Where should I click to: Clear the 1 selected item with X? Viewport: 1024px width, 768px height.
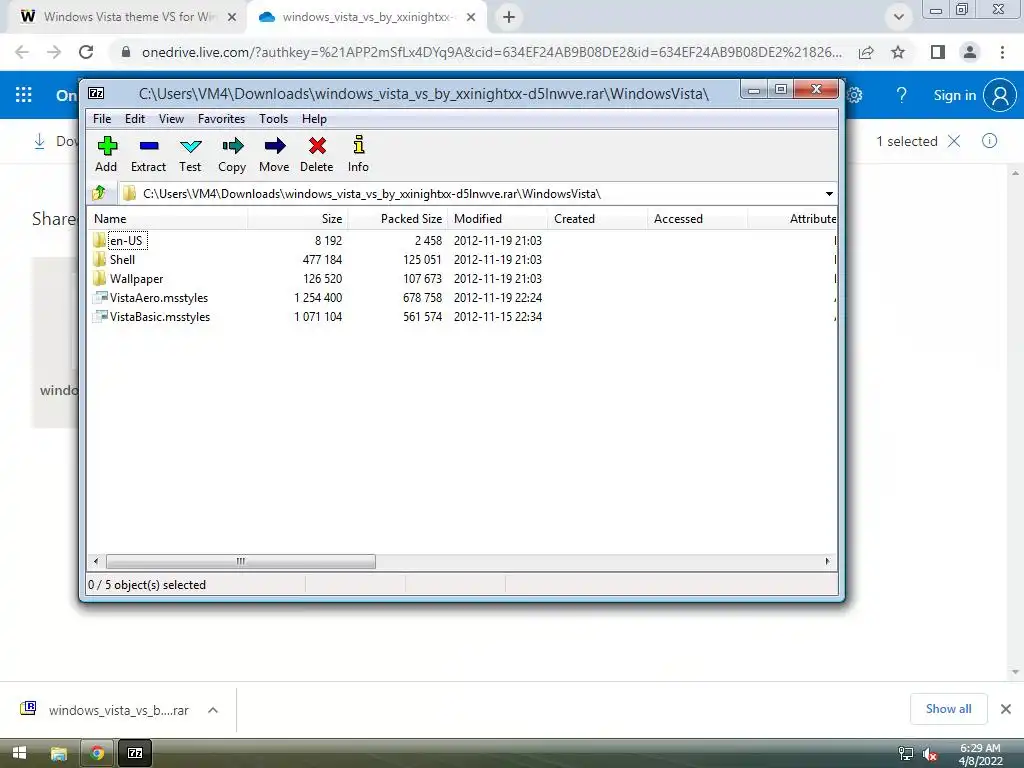coord(954,141)
